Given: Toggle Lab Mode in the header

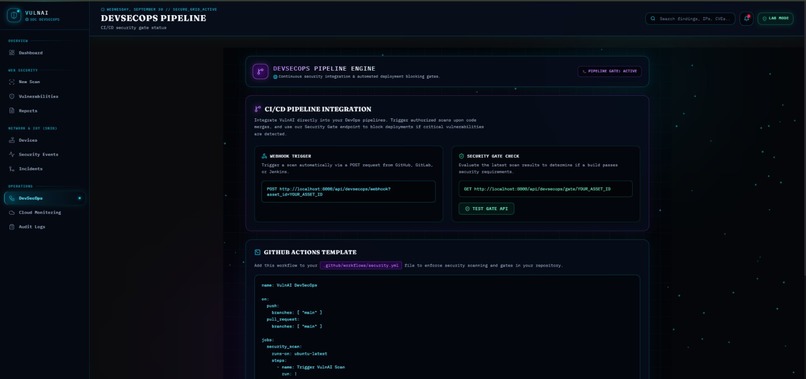Looking at the screenshot, I should [775, 19].
